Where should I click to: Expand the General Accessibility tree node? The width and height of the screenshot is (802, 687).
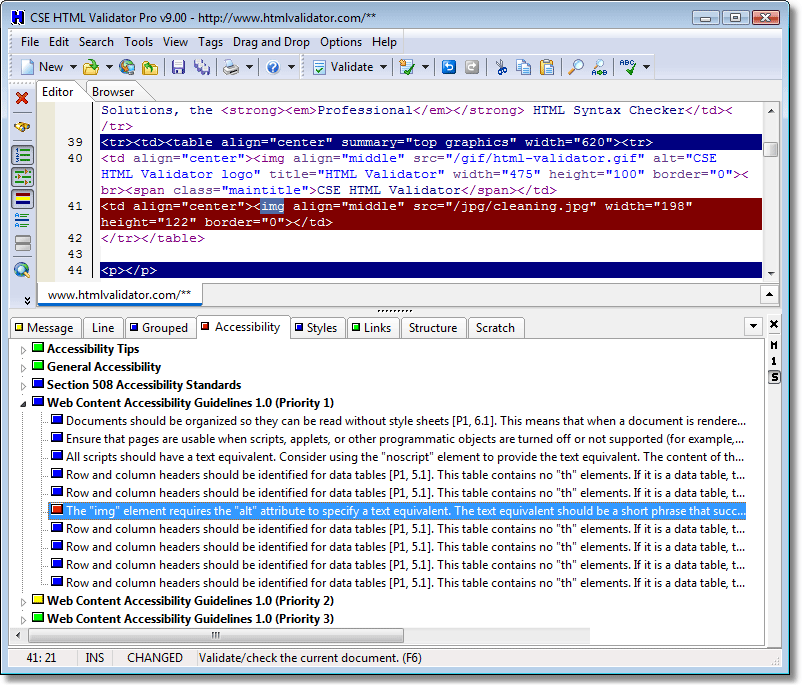click(x=23, y=368)
